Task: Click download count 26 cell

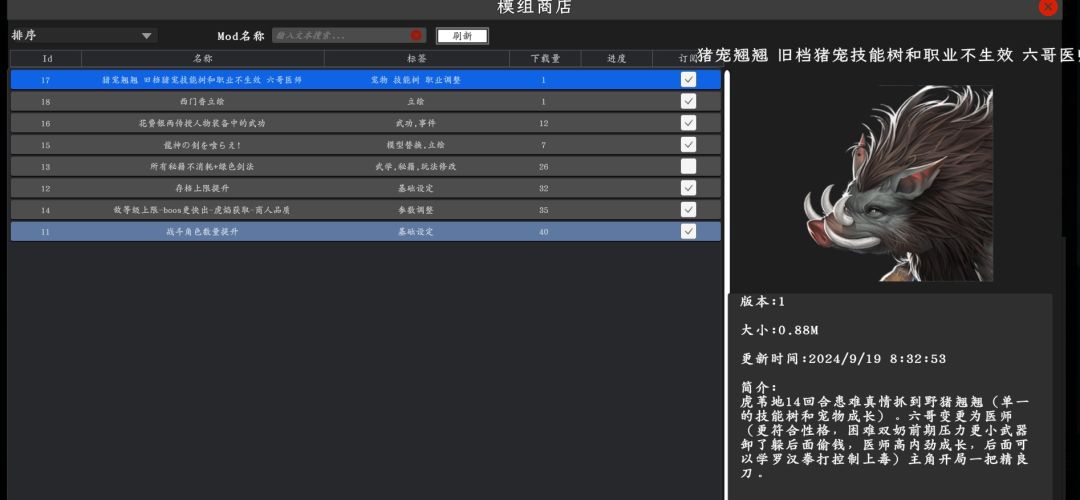Action: point(544,167)
